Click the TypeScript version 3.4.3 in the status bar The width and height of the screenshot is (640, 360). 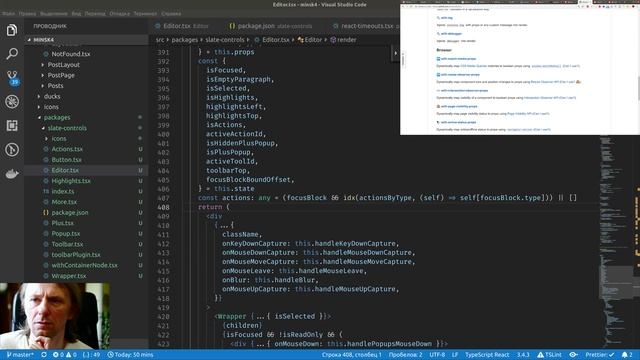pos(523,355)
